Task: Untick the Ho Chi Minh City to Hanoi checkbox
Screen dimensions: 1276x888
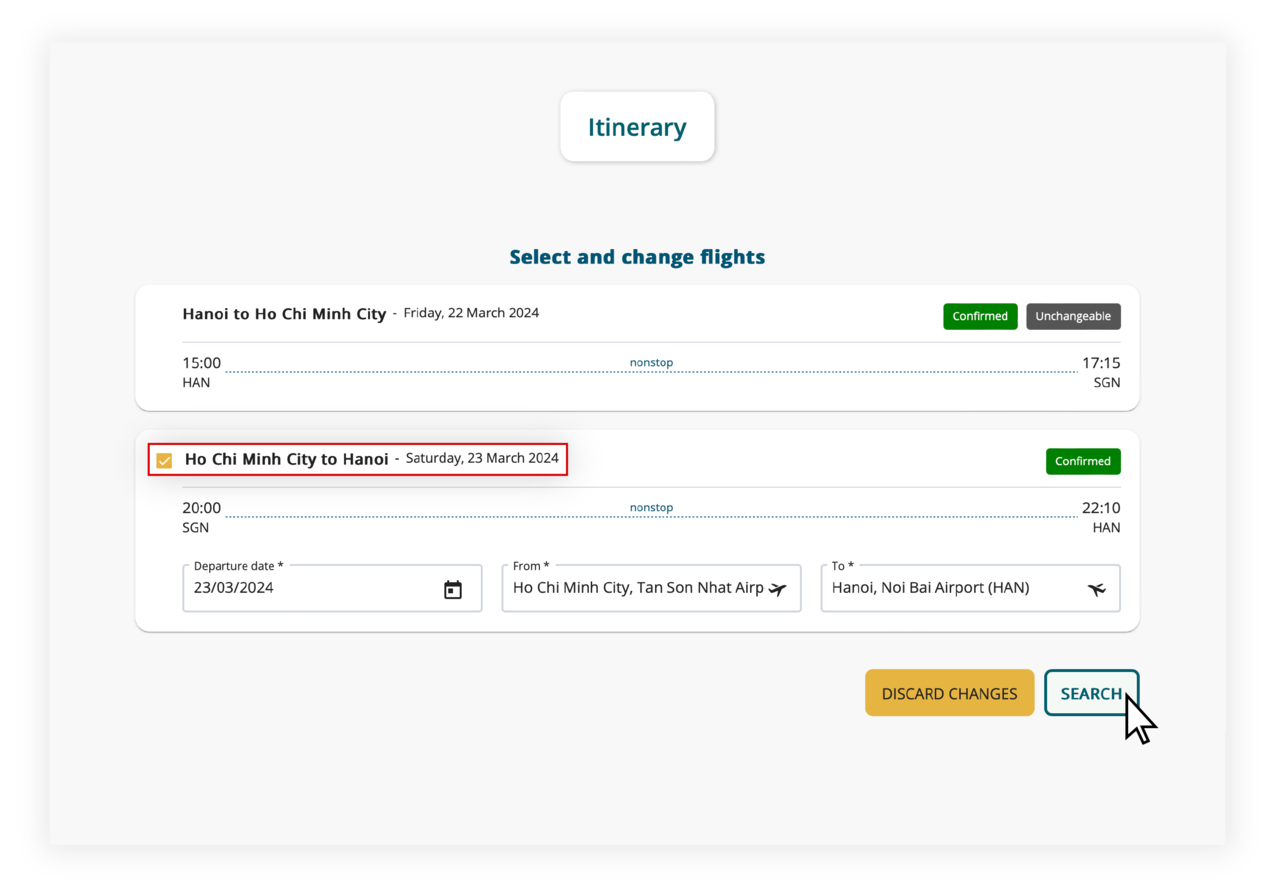Action: point(164,460)
